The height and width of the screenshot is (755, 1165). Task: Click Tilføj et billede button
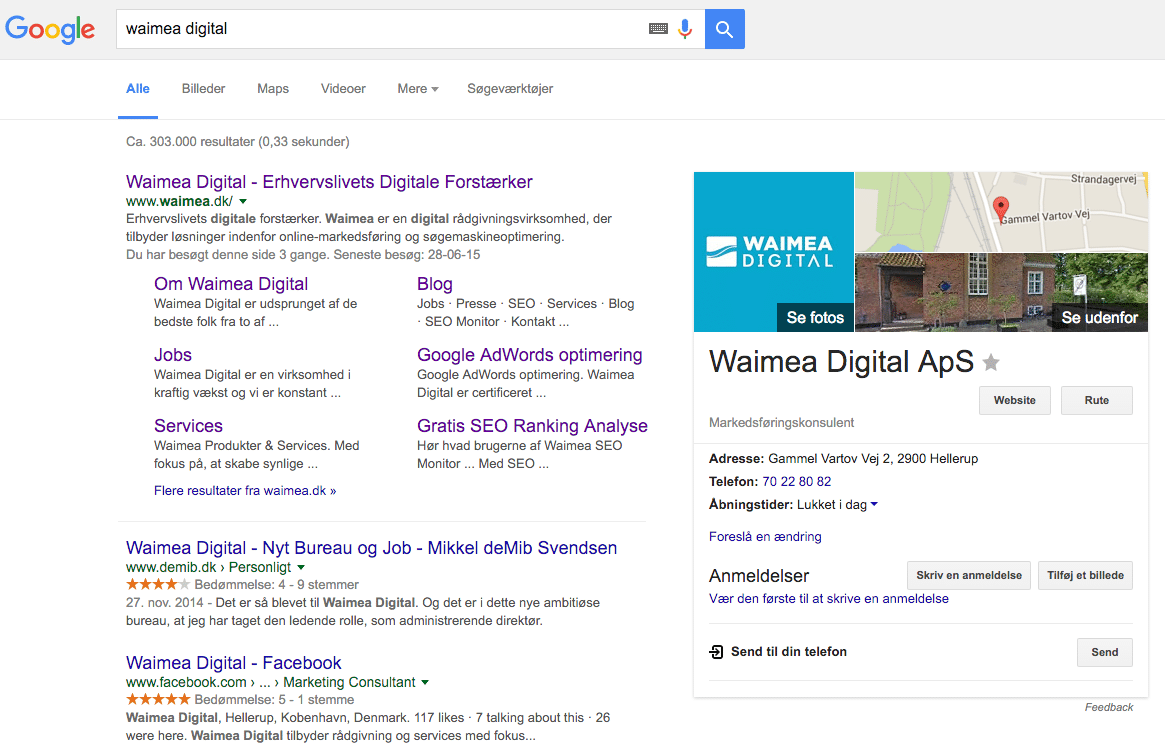coord(1085,575)
